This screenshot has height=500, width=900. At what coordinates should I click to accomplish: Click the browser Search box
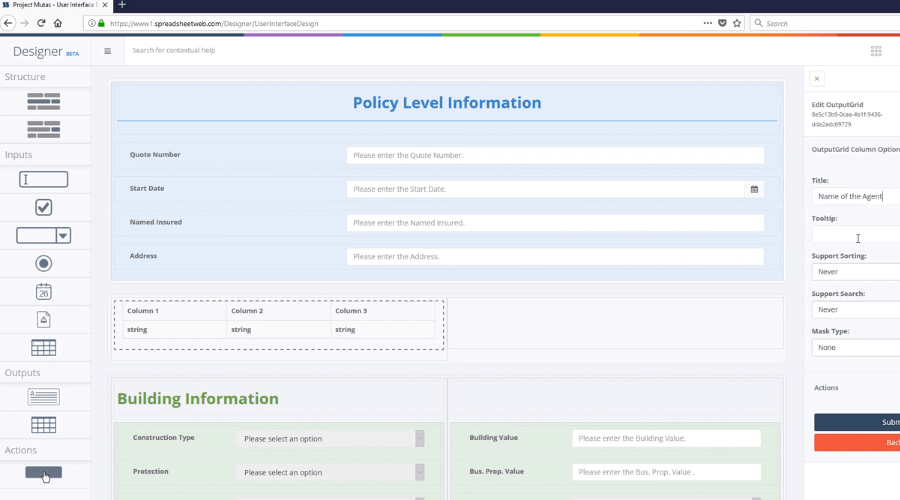pos(825,24)
